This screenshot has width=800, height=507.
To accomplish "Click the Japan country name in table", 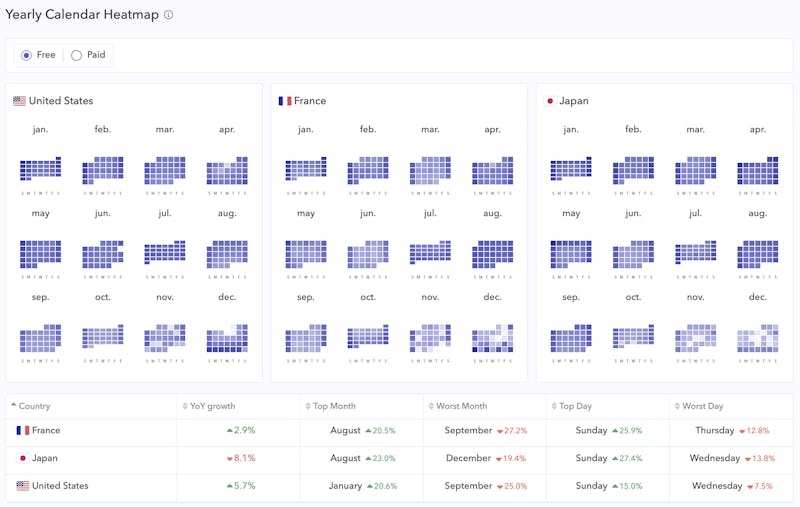I will pos(45,459).
